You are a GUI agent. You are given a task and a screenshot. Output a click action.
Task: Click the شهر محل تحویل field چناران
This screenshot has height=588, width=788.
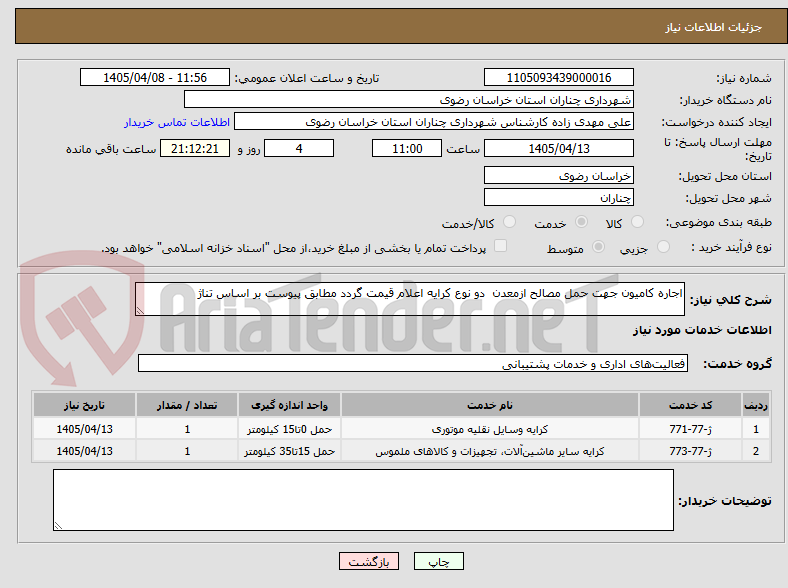(559, 197)
